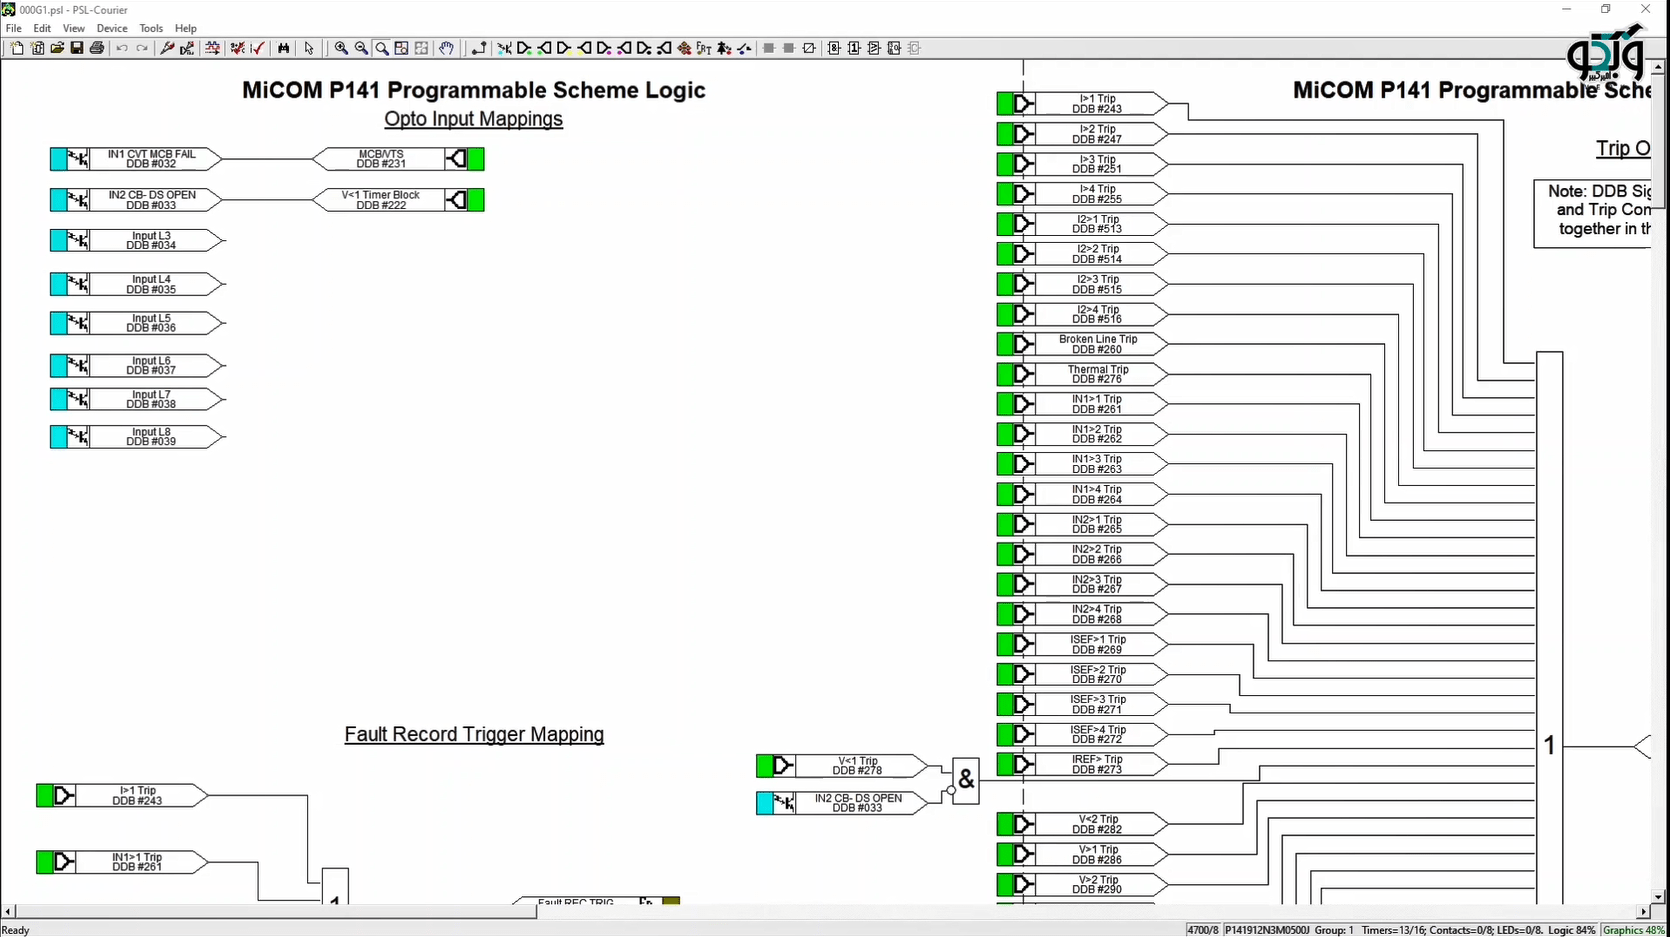Open the View menu
Screen dimensions: 1670x937
click(74, 28)
